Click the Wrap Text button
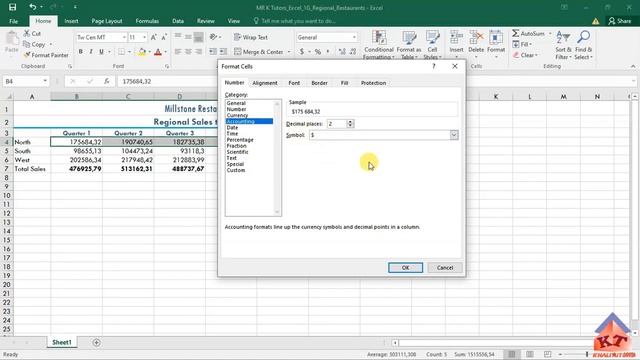The image size is (640, 360). (x=251, y=37)
